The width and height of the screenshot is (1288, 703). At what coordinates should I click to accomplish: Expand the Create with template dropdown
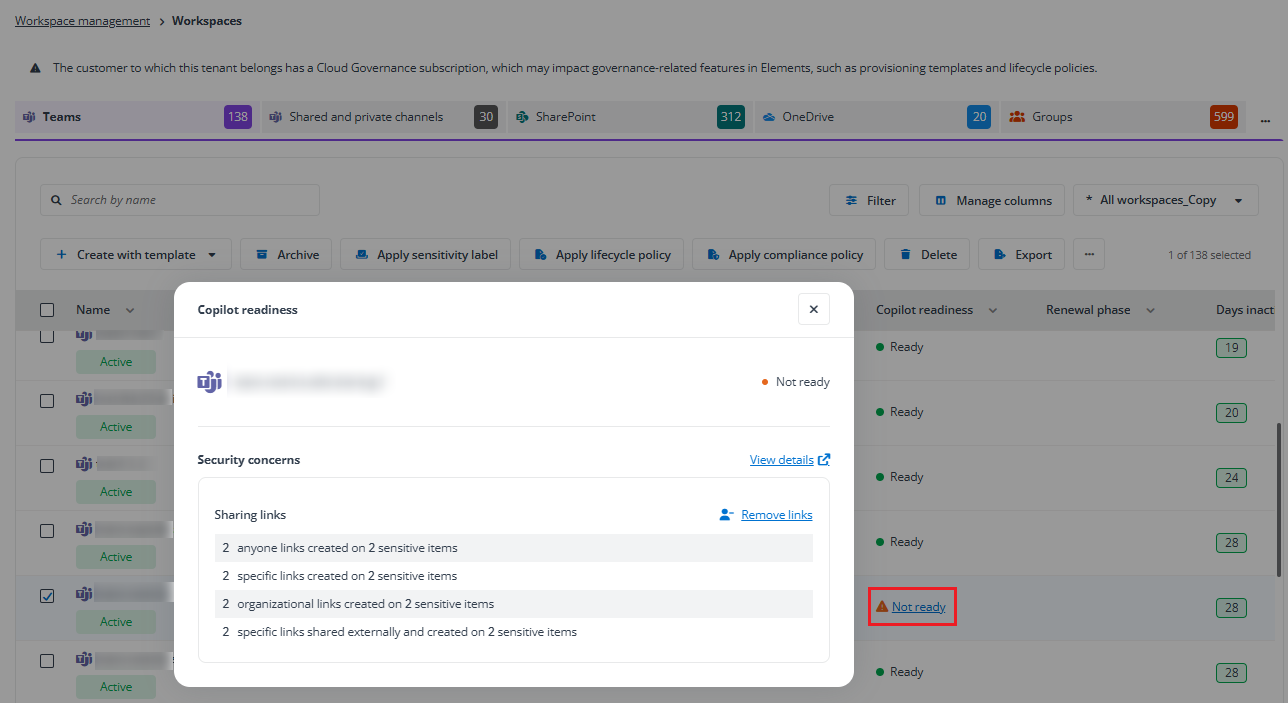212,255
